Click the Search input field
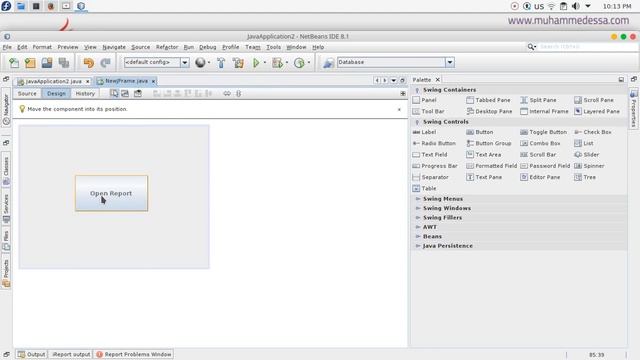The width and height of the screenshot is (640, 360). click(588, 47)
